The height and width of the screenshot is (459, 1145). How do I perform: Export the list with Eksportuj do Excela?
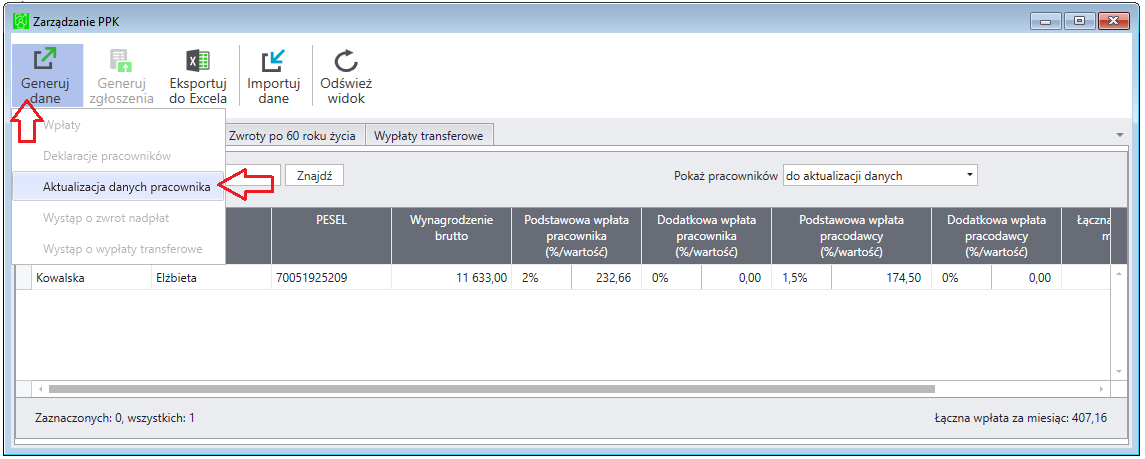coord(198,76)
